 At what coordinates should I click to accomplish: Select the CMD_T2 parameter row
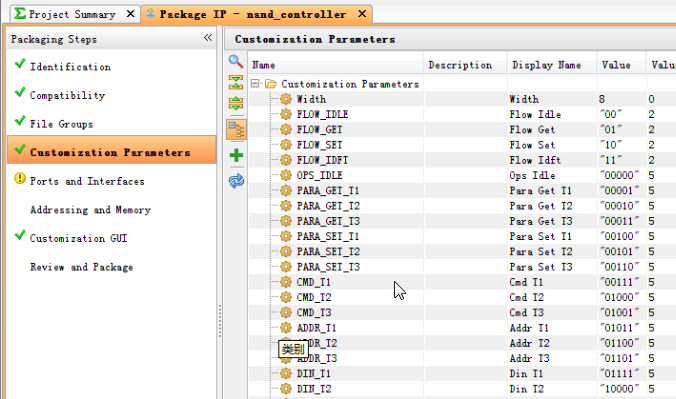(x=462, y=297)
